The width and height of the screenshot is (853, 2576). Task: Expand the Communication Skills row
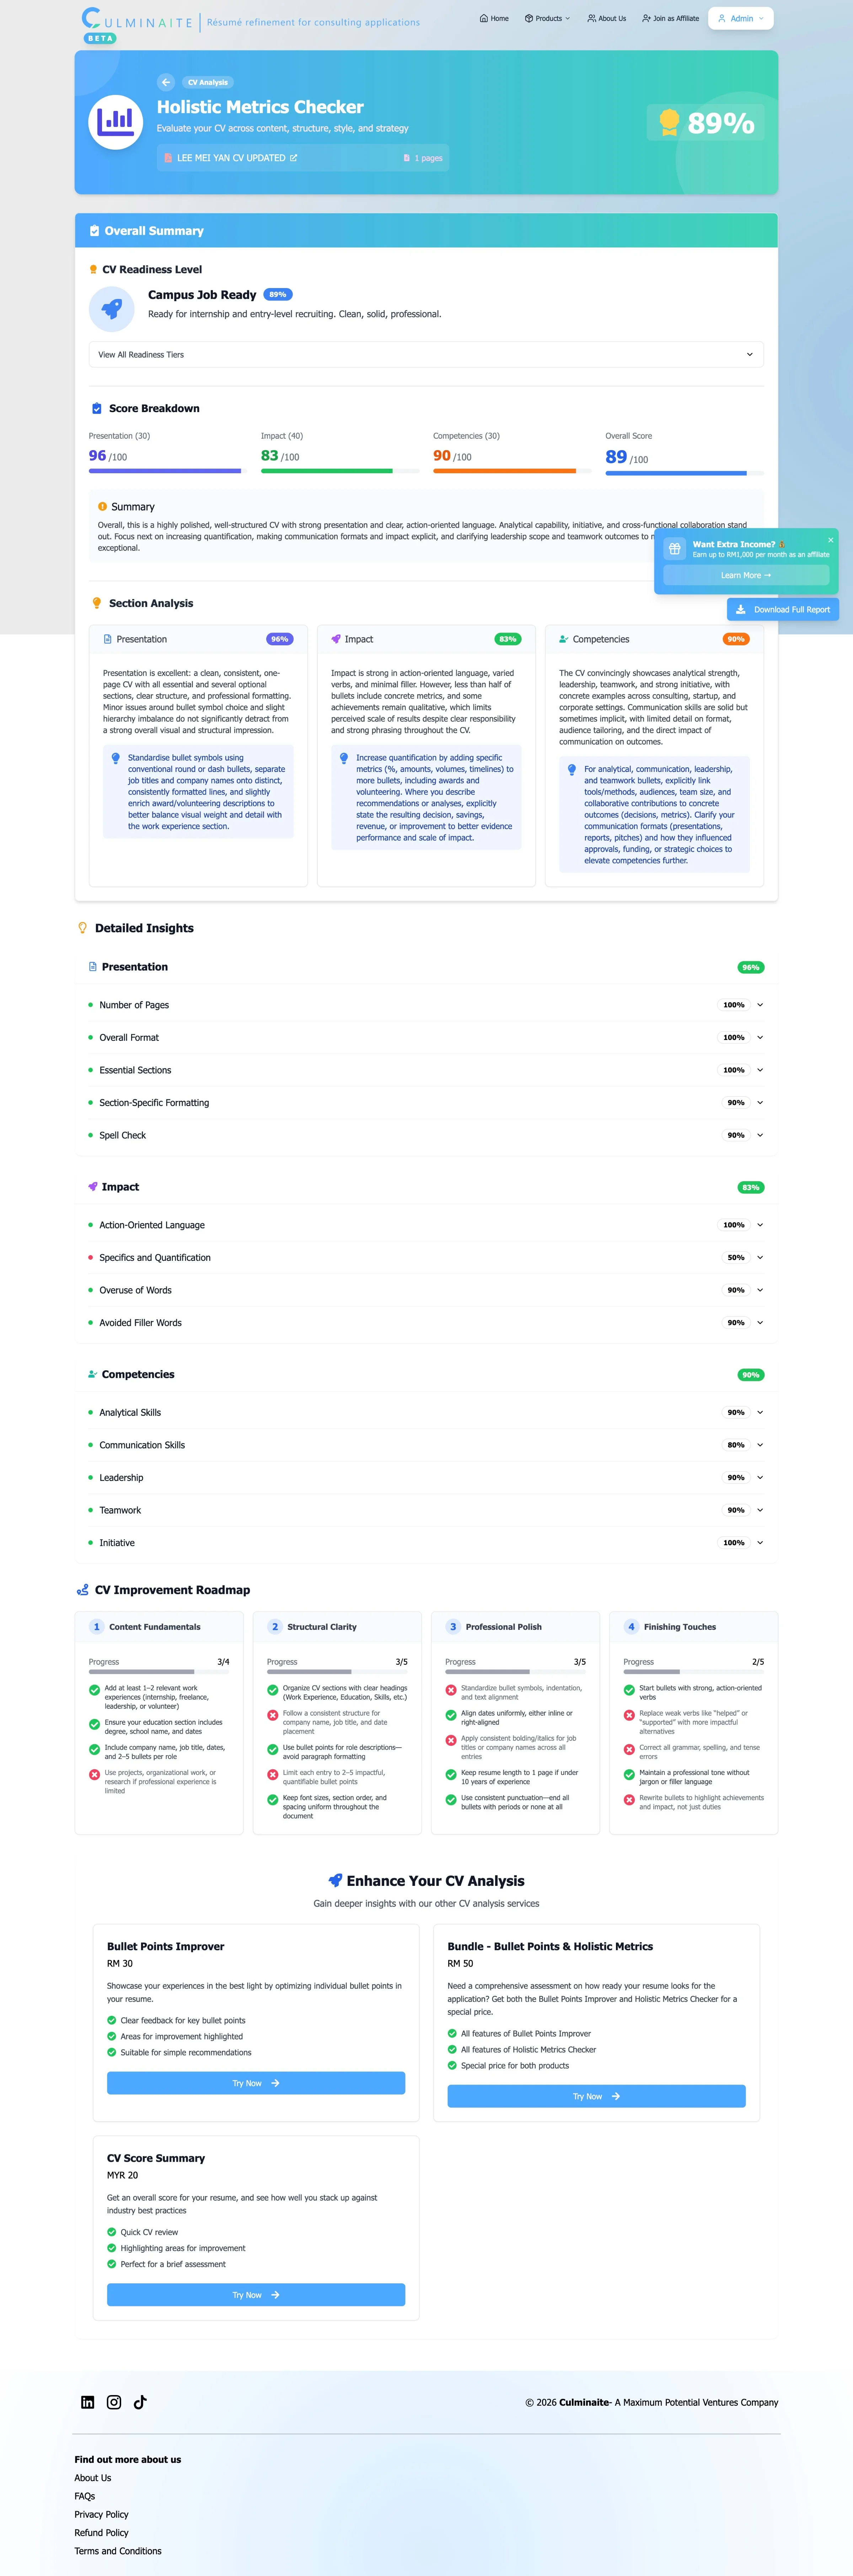click(426, 1445)
